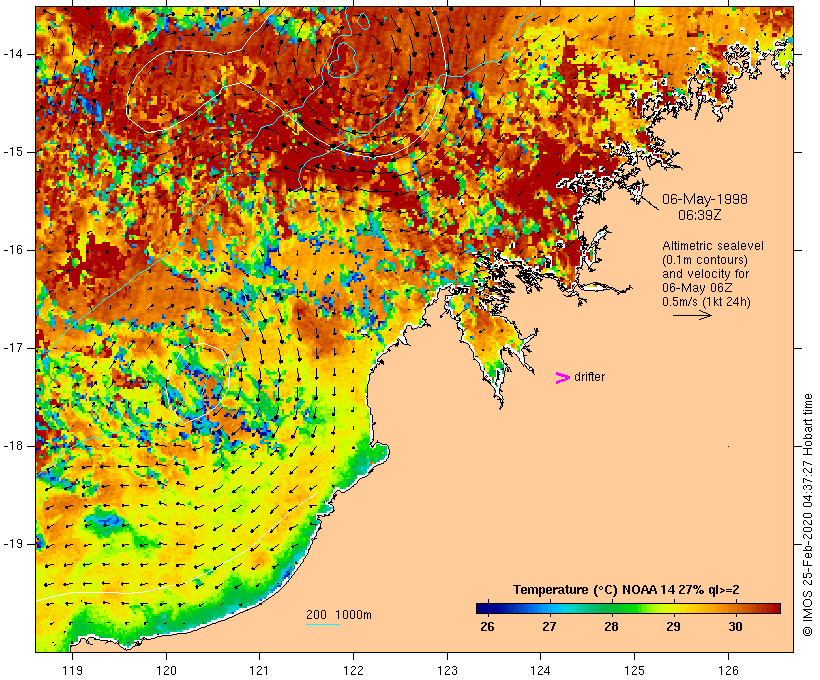Screen dimensions: 820x680
Task: Click the longitude axis label 126
Action: [728, 671]
